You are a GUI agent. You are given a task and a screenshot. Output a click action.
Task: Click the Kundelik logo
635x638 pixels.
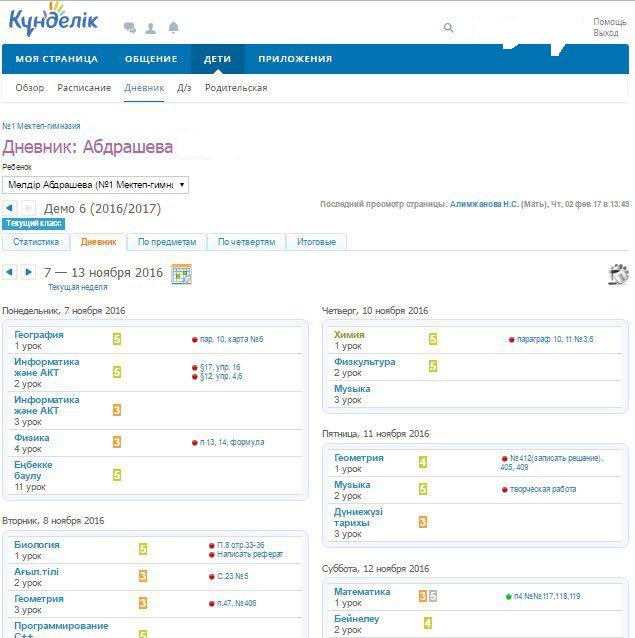click(x=53, y=21)
